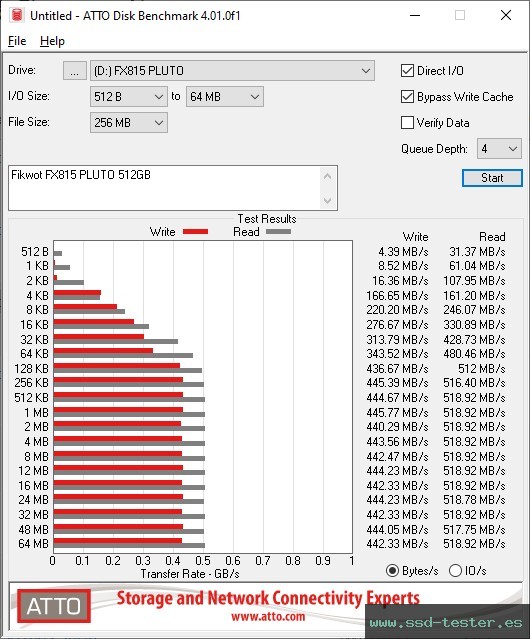Click the 48 MB row label in chart

(33, 529)
